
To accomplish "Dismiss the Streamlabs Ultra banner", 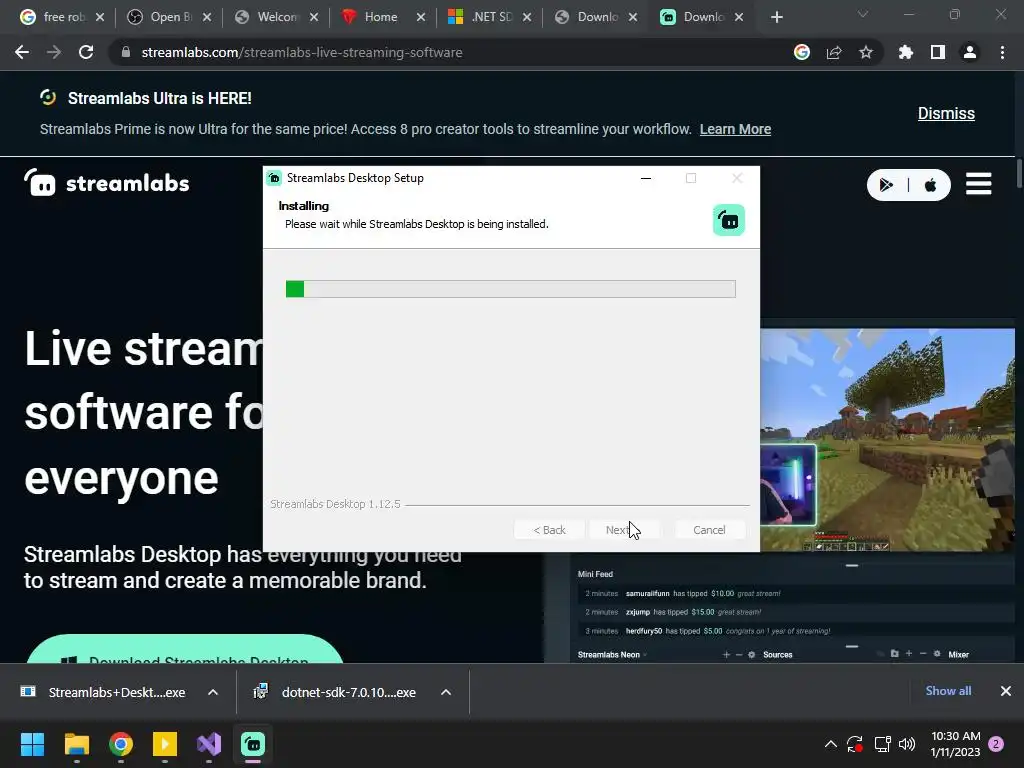I will [946, 113].
